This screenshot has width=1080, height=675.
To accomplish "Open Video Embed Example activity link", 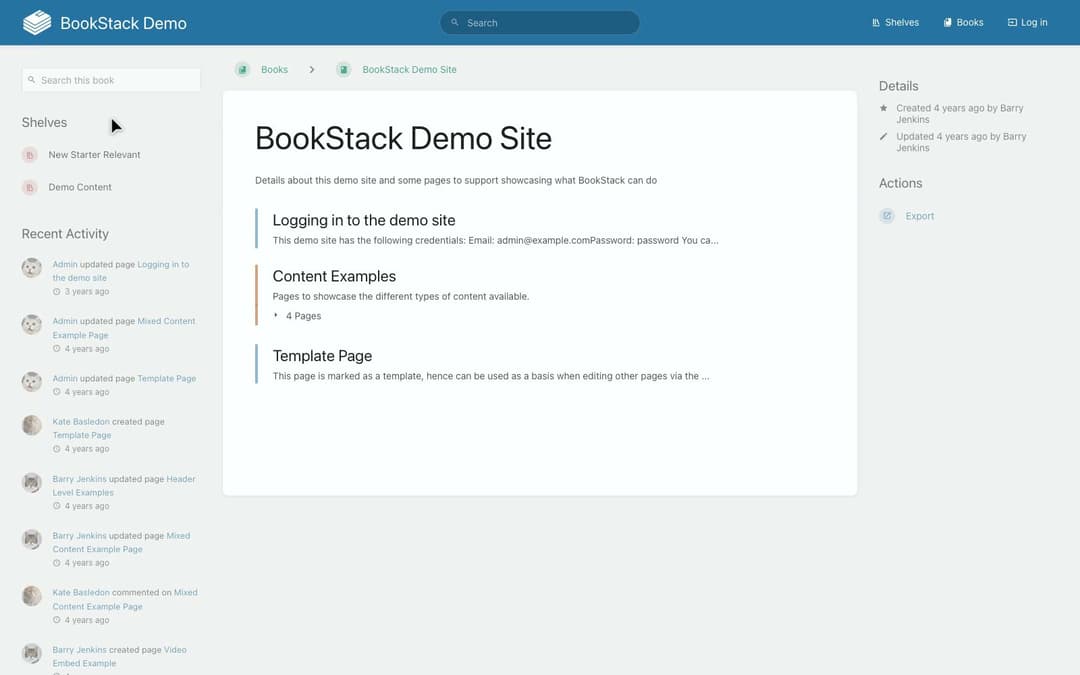I will tap(119, 656).
